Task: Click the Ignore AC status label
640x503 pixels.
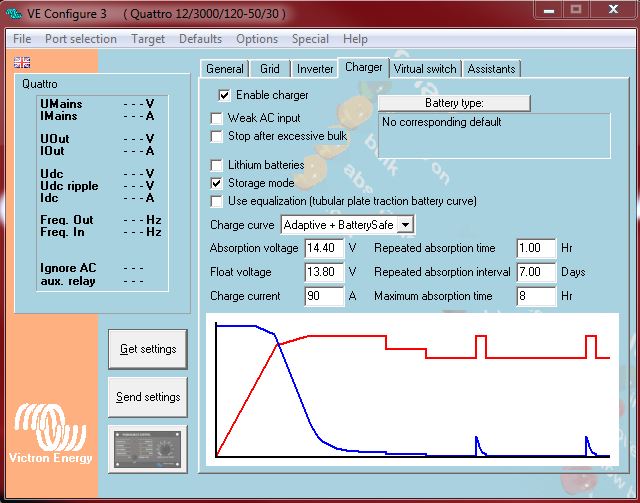Action: 68,268
